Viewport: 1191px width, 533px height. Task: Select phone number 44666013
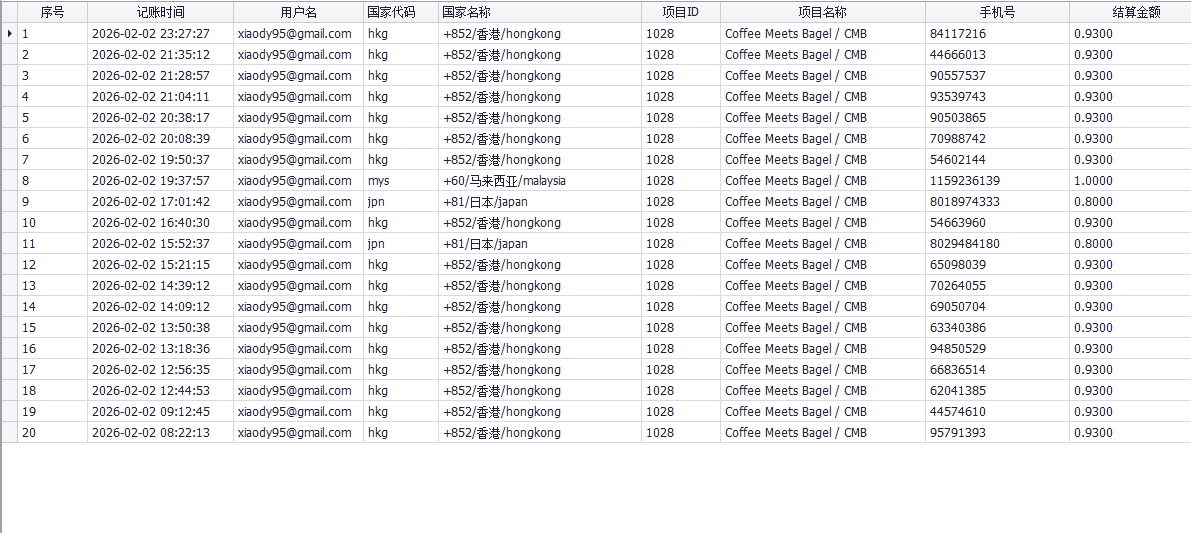click(x=958, y=55)
